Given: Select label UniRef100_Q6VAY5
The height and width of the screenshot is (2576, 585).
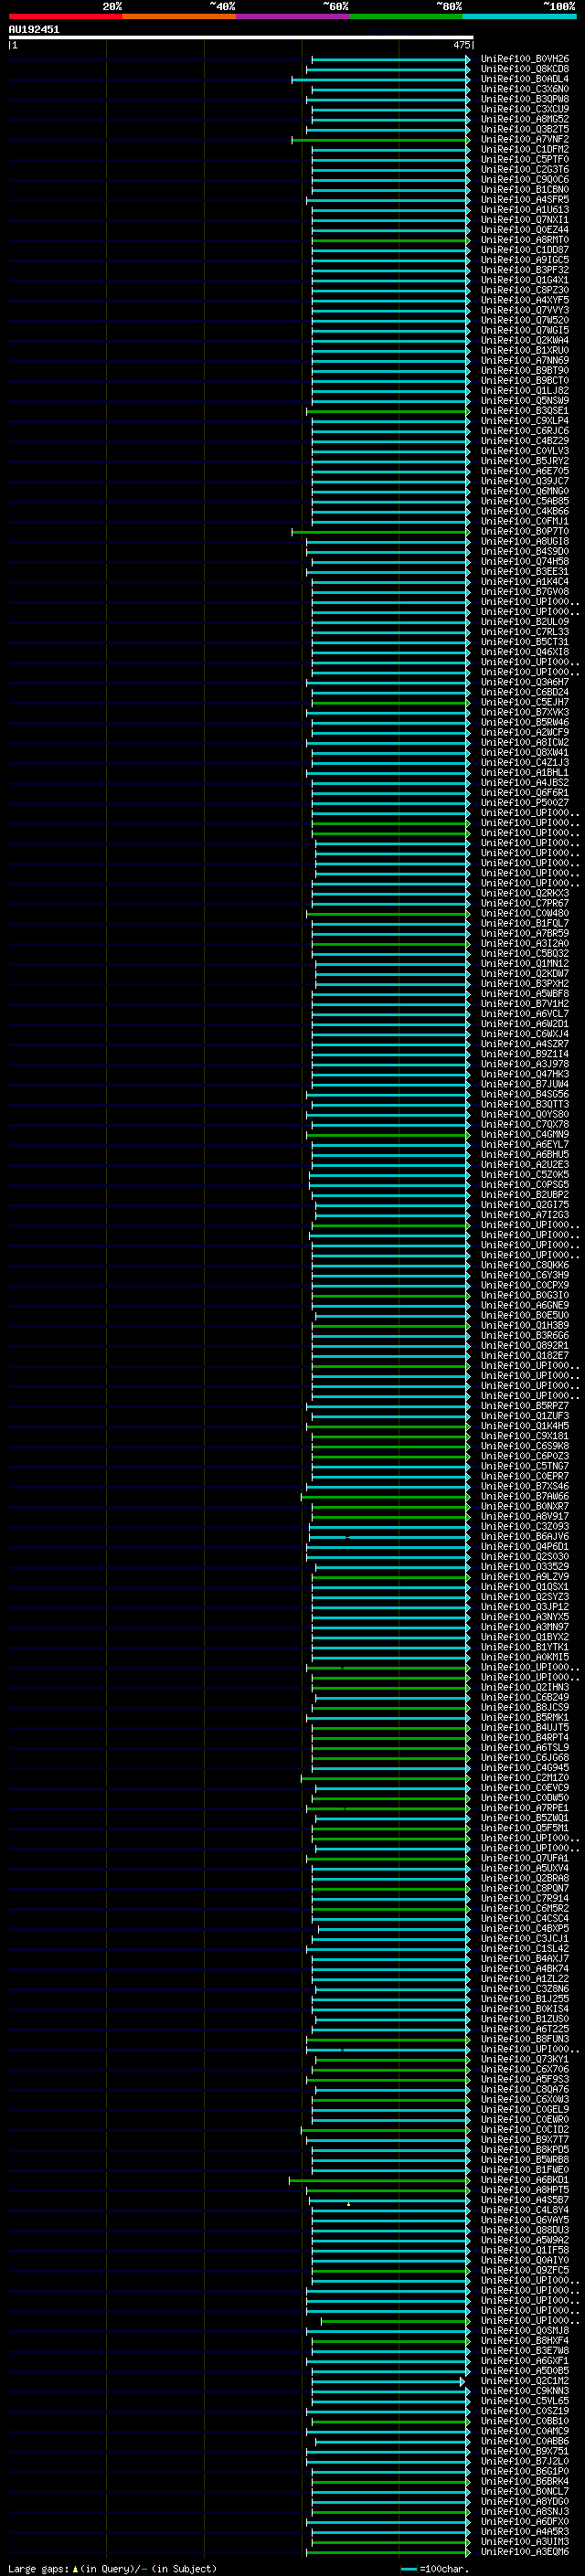Looking at the screenshot, I should [x=525, y=2219].
